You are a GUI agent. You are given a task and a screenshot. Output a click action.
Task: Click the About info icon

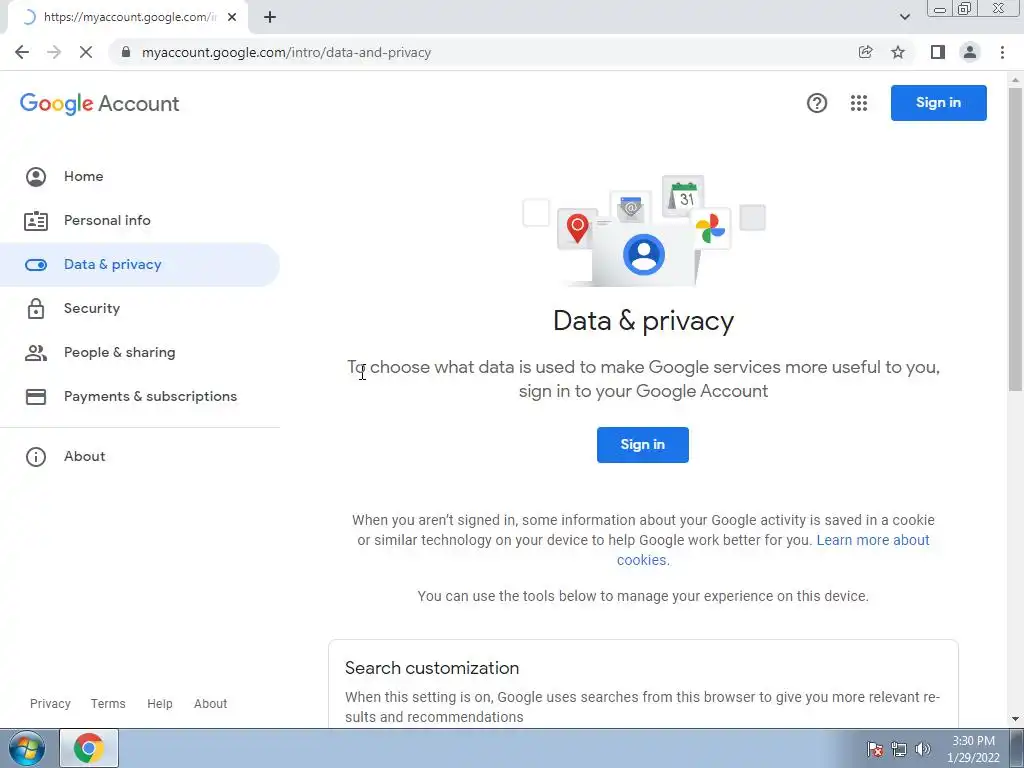[x=36, y=456]
